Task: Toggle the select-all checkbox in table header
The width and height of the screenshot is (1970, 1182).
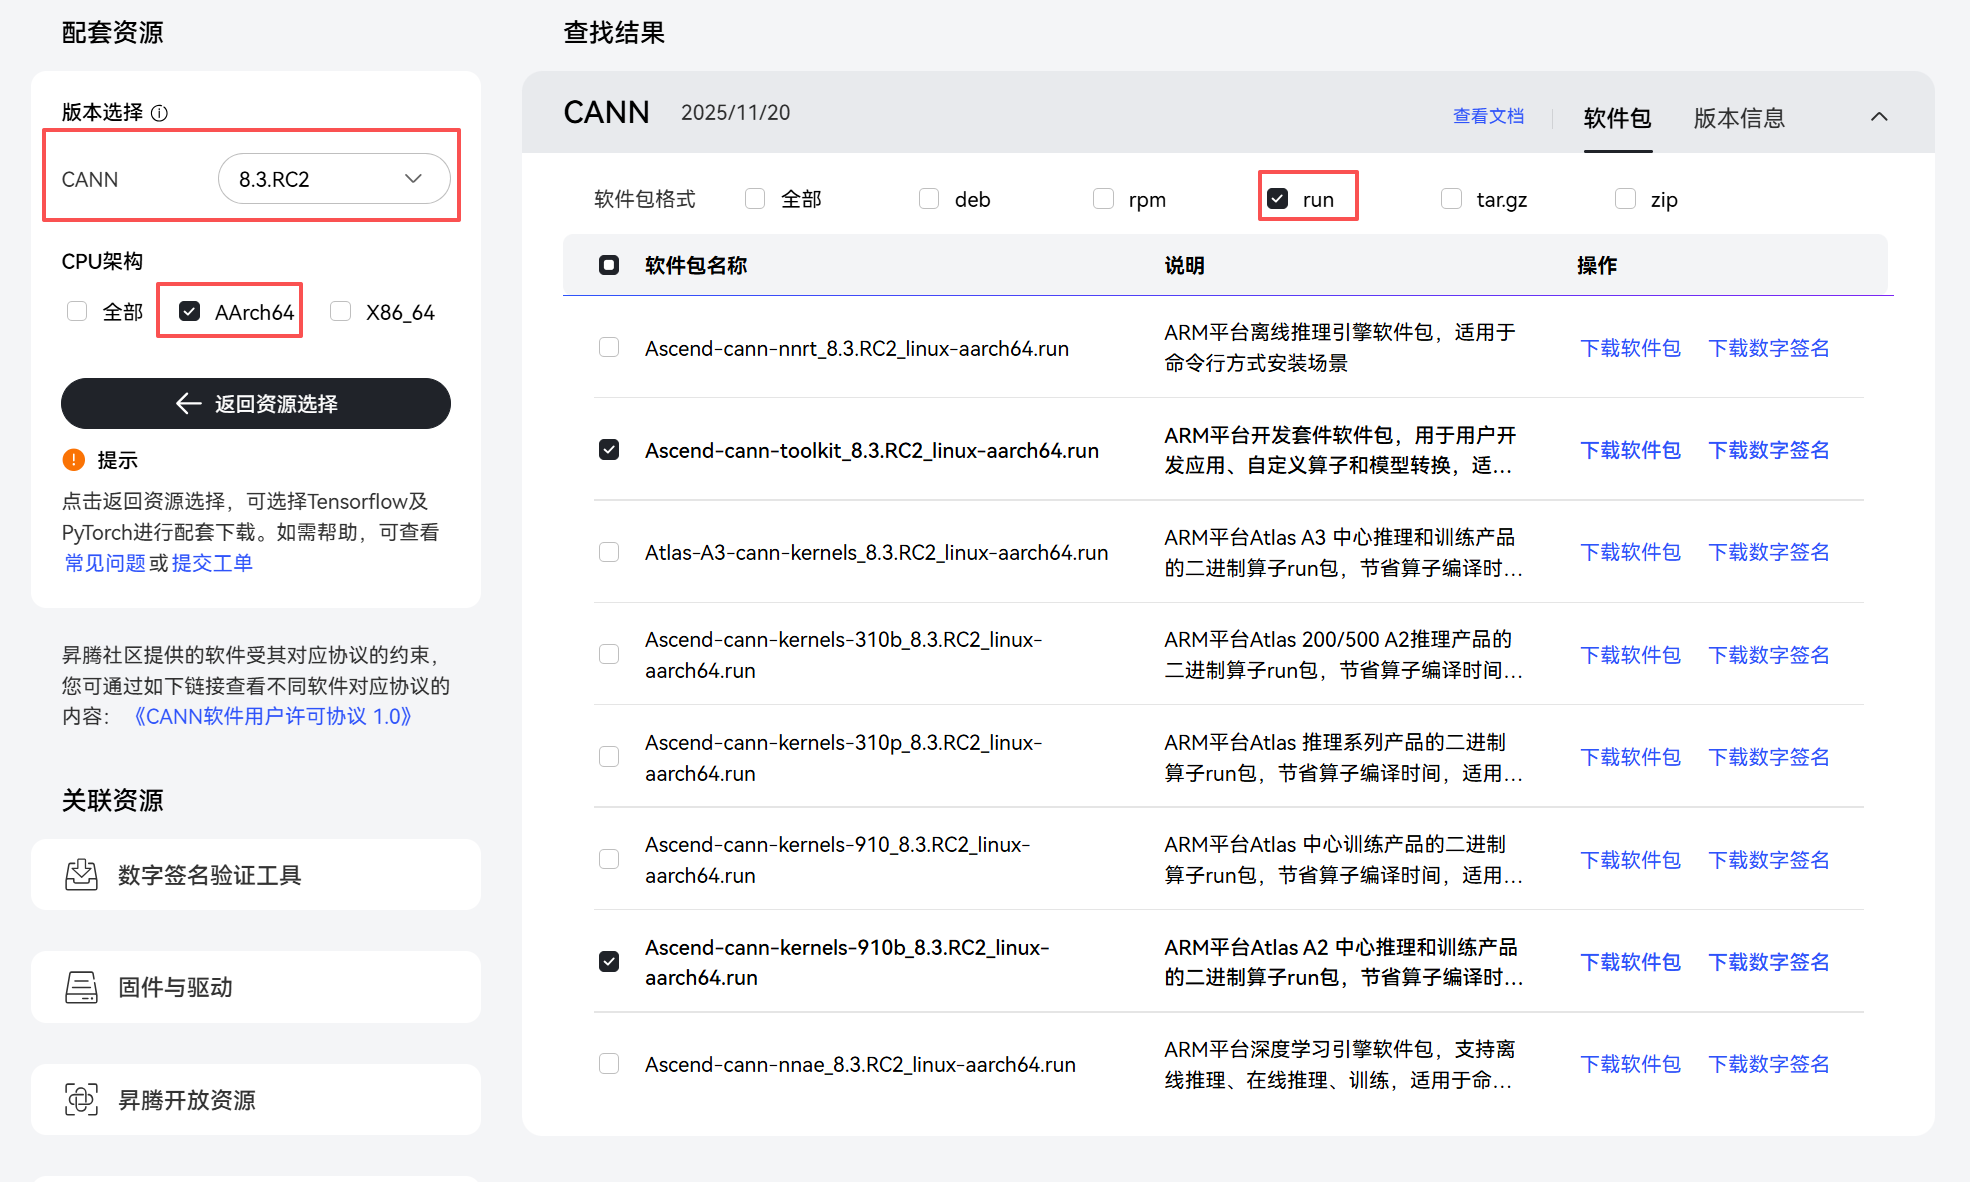Action: pyautogui.click(x=609, y=264)
